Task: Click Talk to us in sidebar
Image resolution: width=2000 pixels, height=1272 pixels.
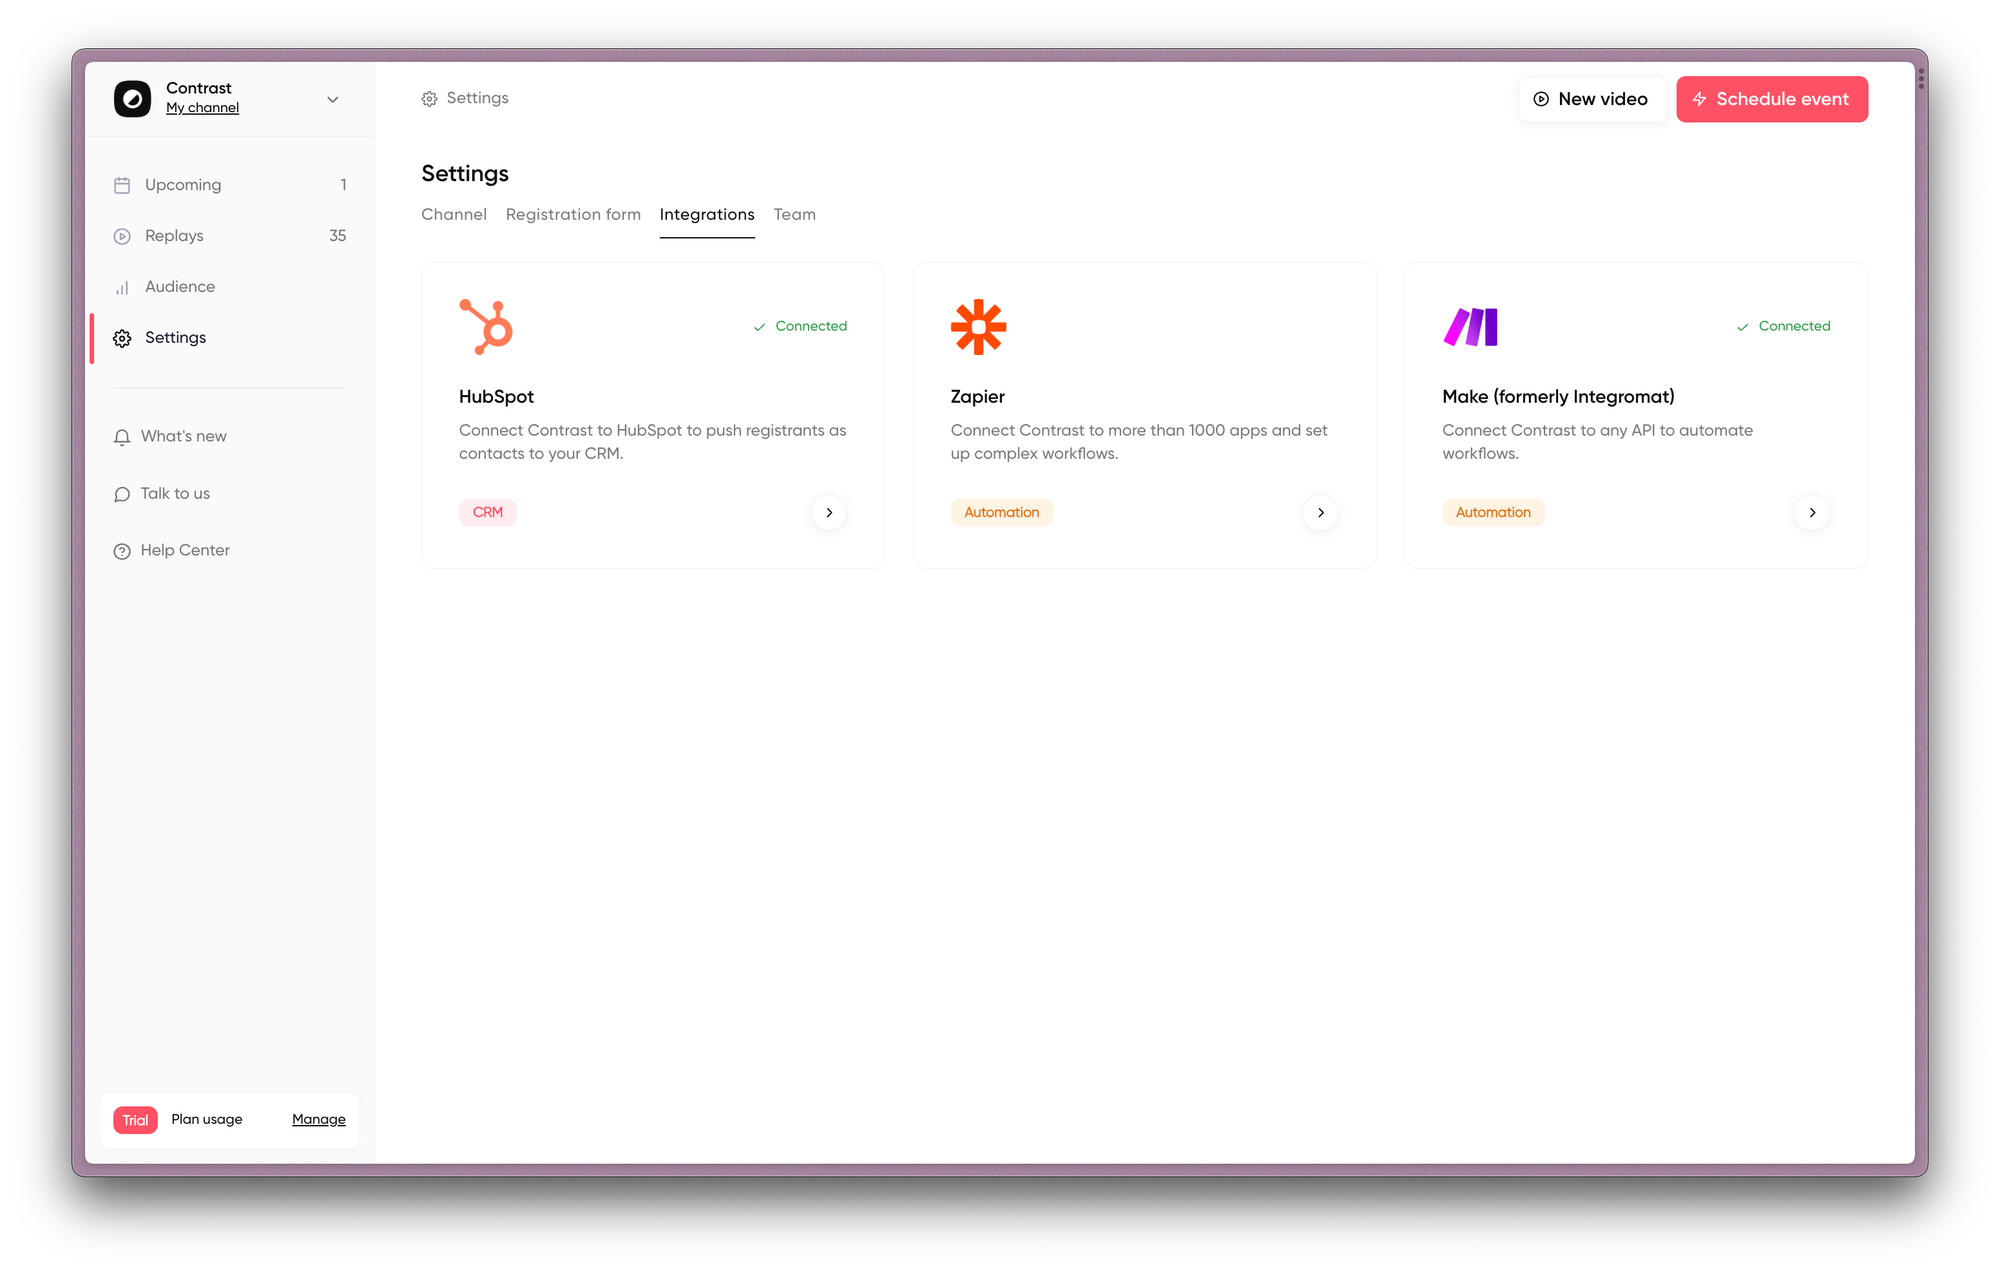Action: (x=175, y=492)
